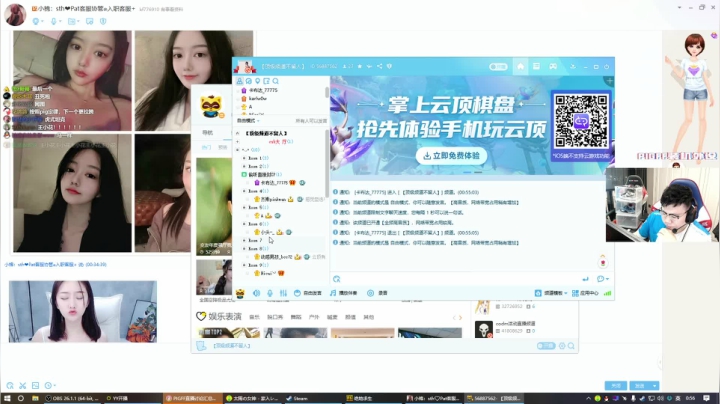Open the send options dropdown arrow in QQ chat
The width and height of the screenshot is (720, 404).
[655, 386]
